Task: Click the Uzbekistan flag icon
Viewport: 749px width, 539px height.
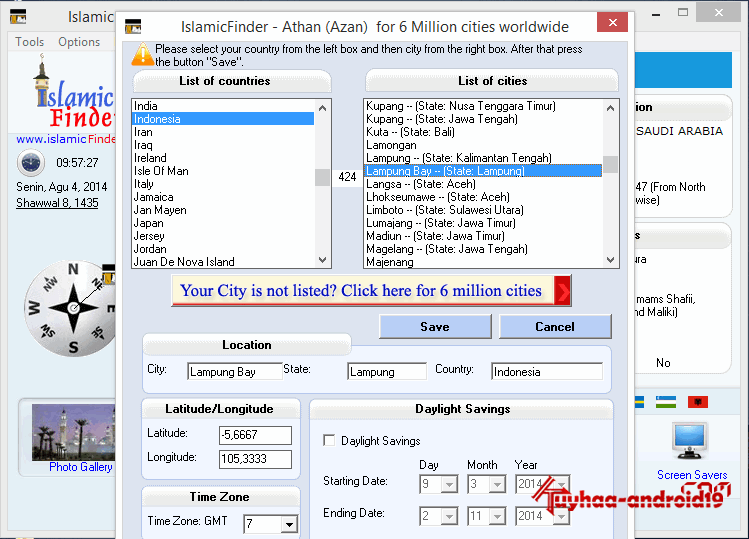Action: (x=666, y=402)
